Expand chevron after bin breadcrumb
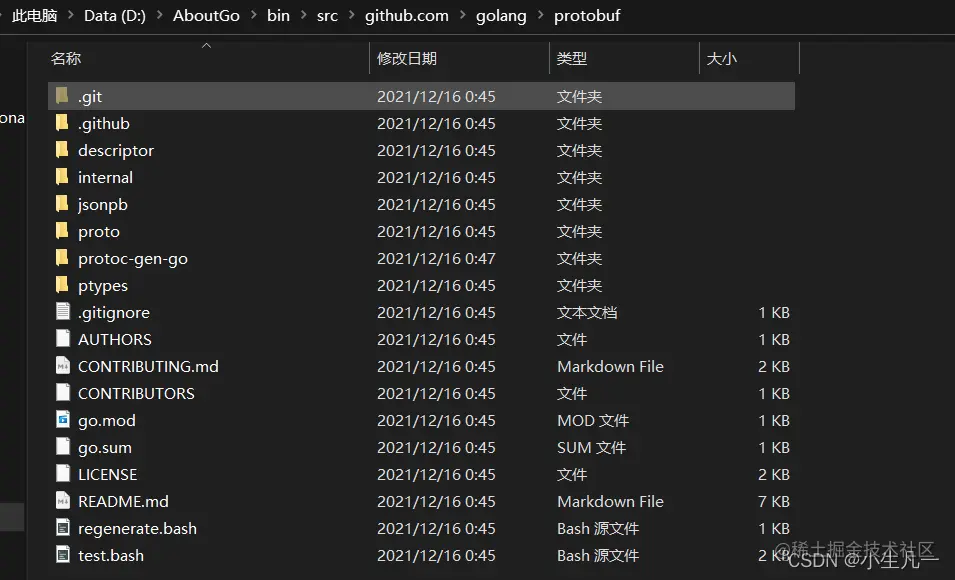The height and width of the screenshot is (580, 955). pos(303,15)
